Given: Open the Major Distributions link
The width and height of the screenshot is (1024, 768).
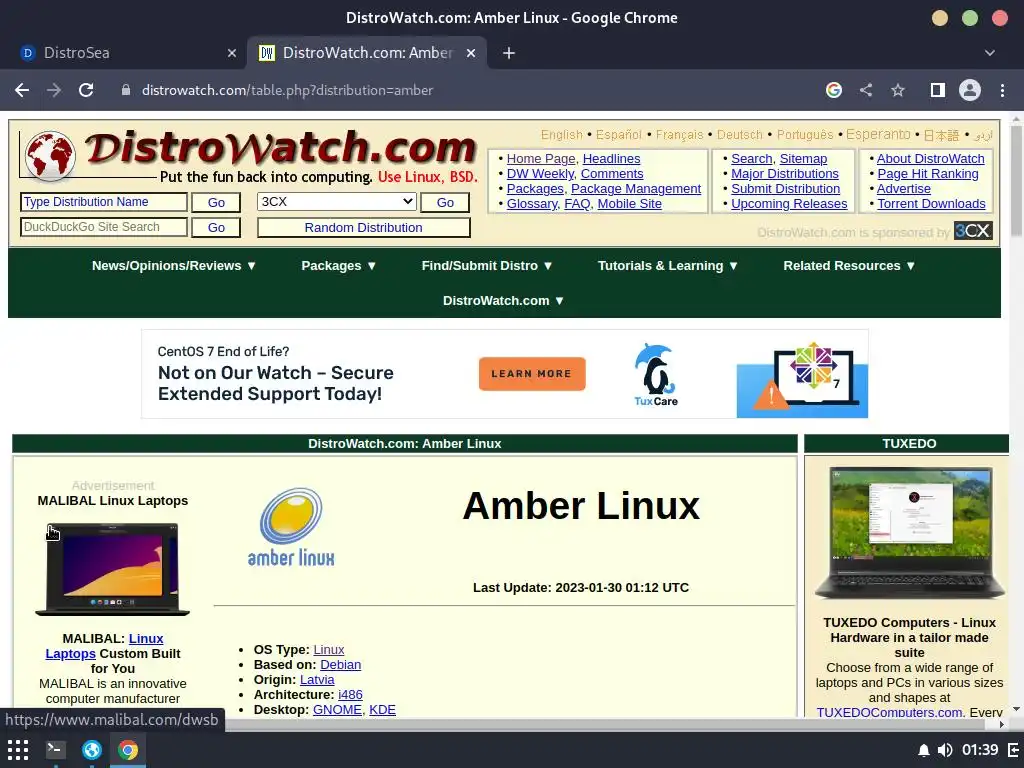Looking at the screenshot, I should [785, 174].
